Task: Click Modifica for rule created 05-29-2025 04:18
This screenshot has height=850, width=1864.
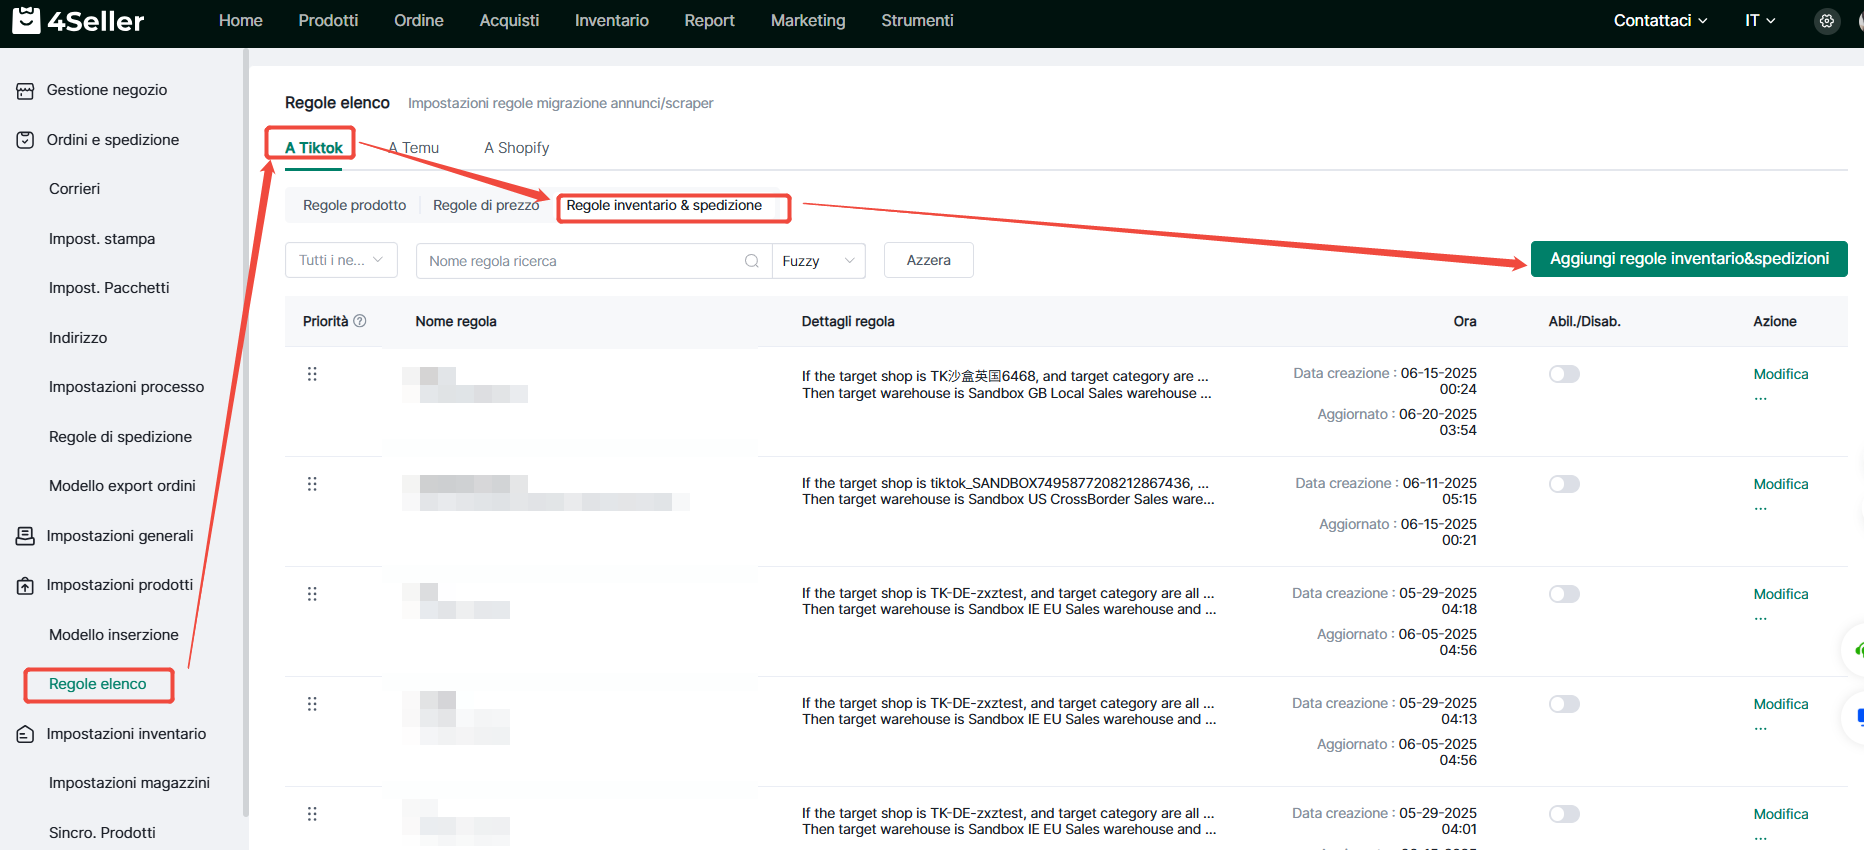Action: (1781, 594)
